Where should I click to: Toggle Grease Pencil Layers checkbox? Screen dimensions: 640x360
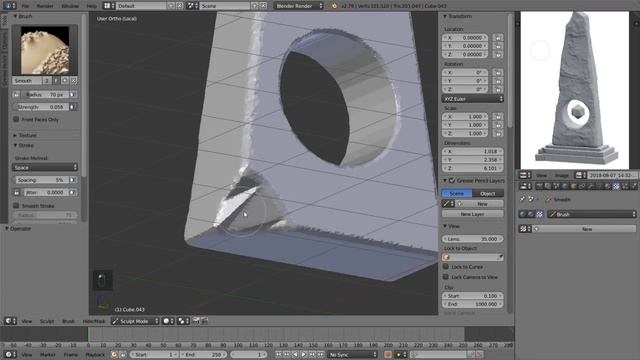[452, 180]
